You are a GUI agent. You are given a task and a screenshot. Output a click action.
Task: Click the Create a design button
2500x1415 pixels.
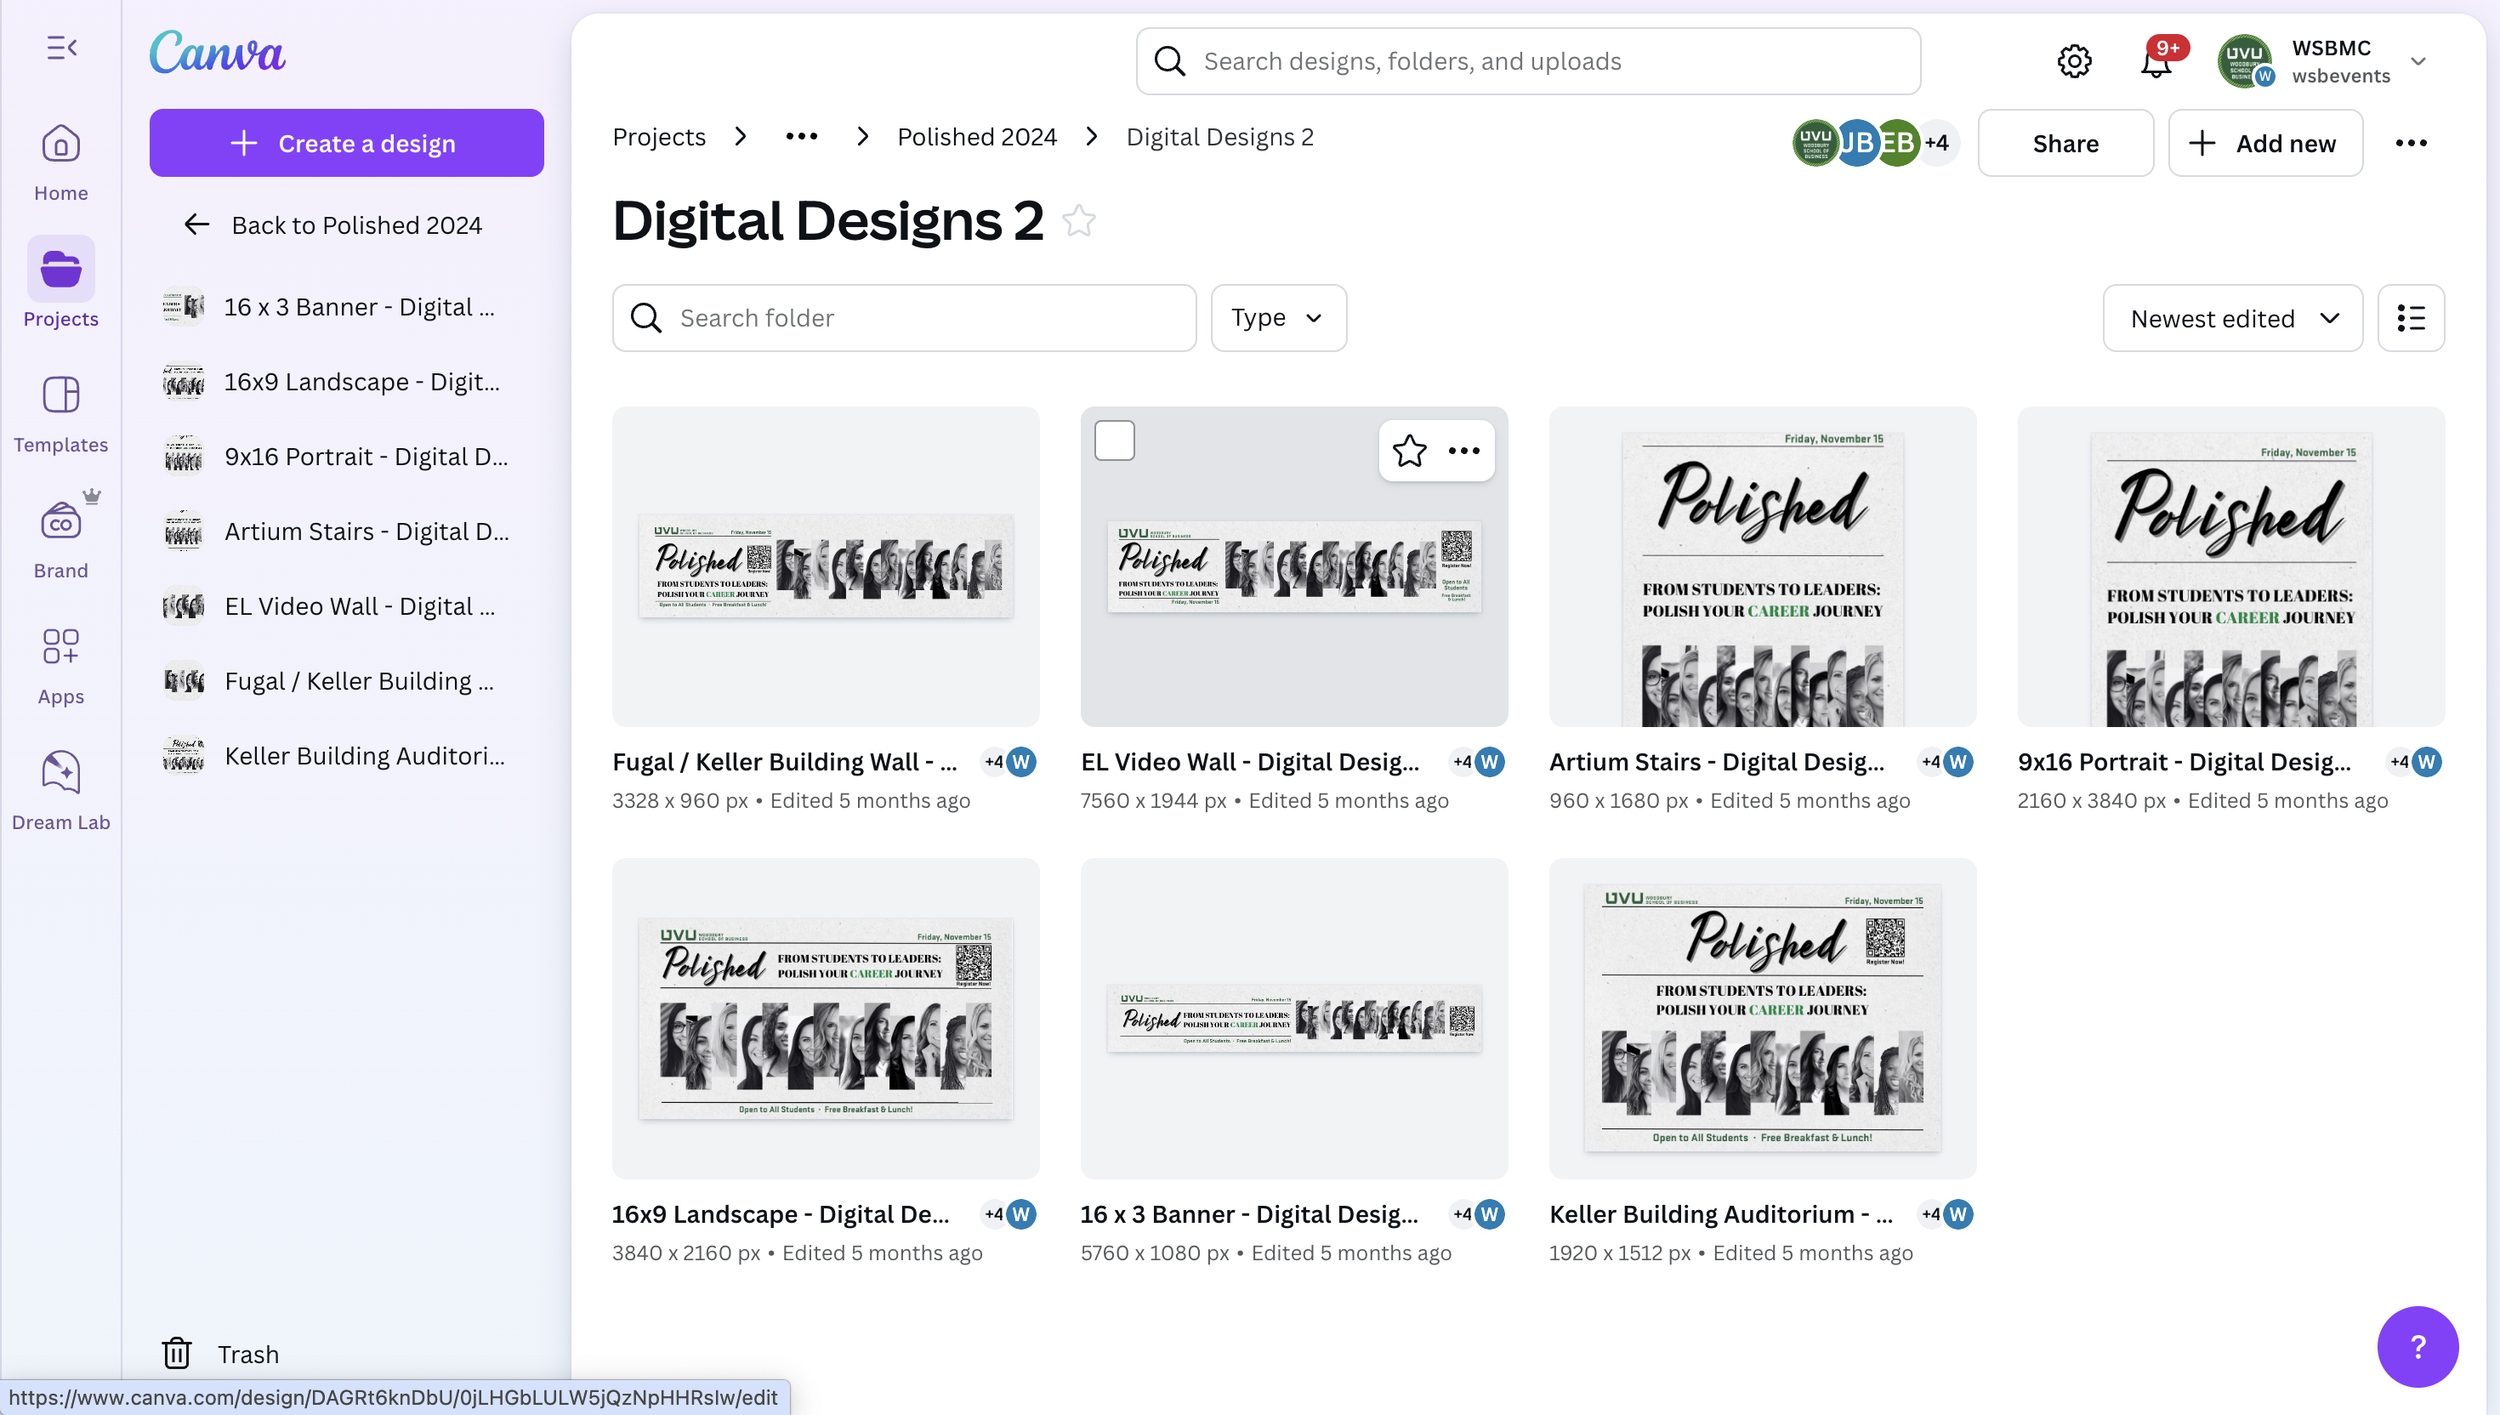[346, 143]
